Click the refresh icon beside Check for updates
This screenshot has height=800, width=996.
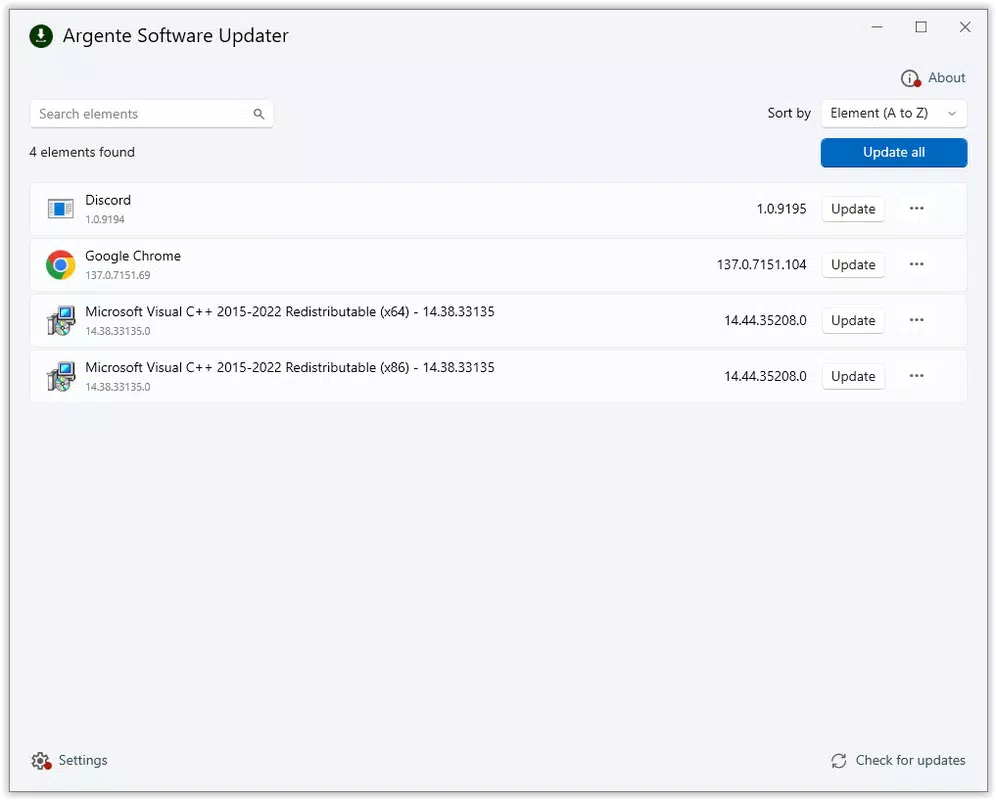click(x=838, y=761)
